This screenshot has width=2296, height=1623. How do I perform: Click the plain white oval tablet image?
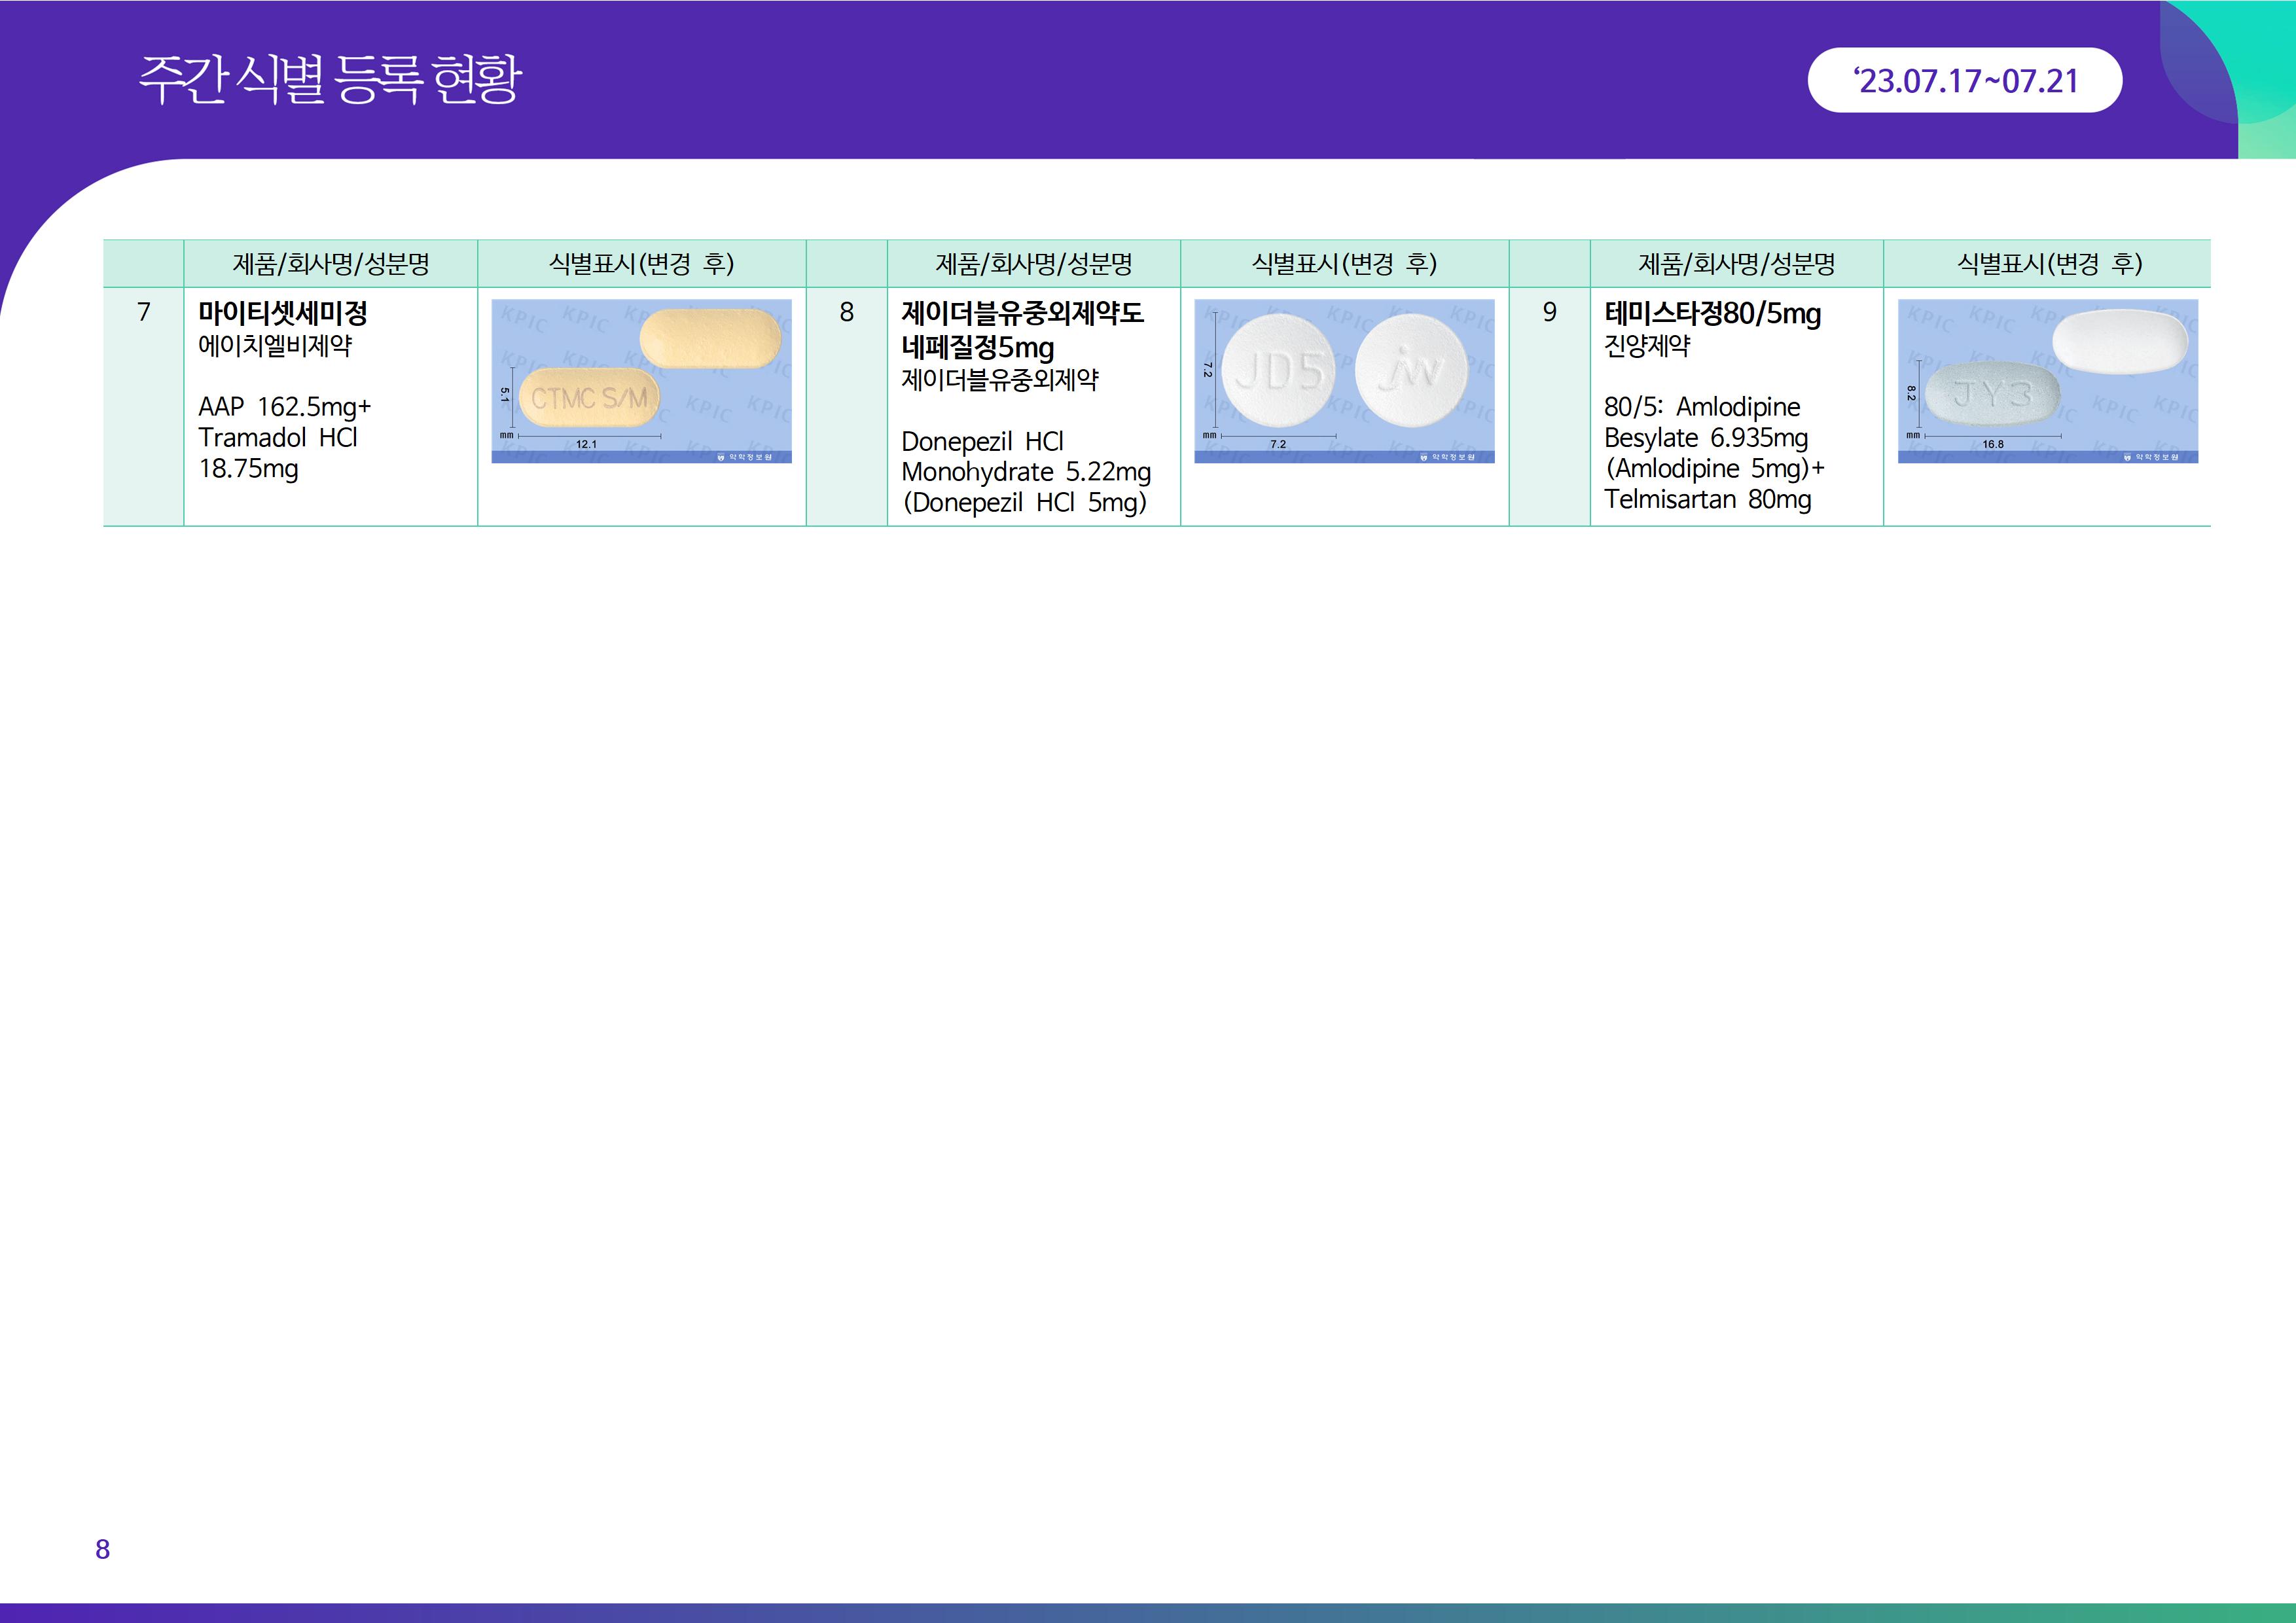pyautogui.click(x=2119, y=343)
